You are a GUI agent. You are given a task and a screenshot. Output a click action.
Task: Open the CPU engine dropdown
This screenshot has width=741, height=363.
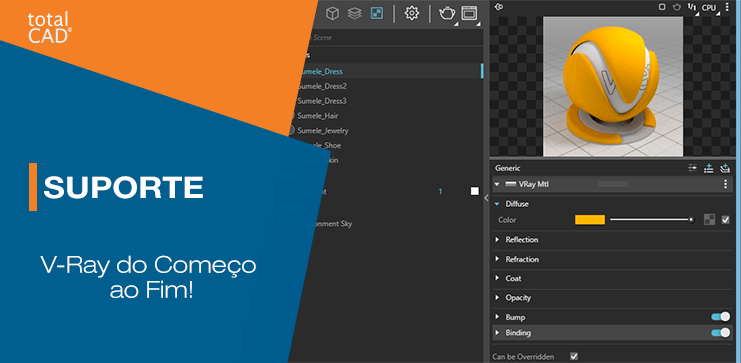coord(709,8)
